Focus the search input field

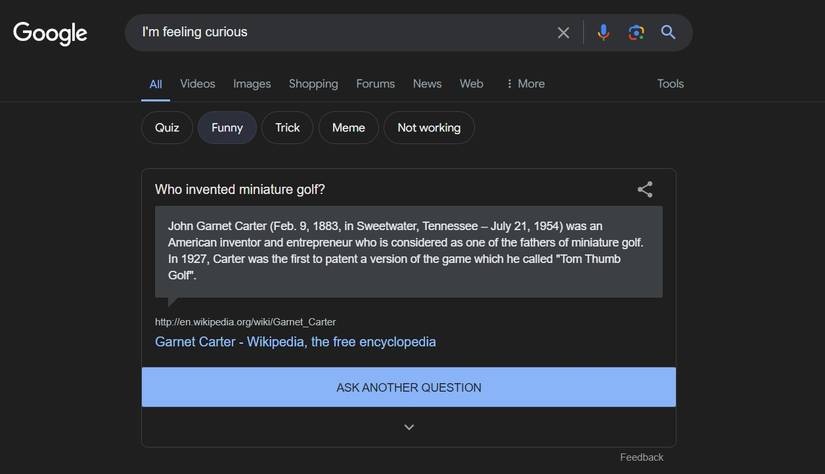(x=340, y=33)
